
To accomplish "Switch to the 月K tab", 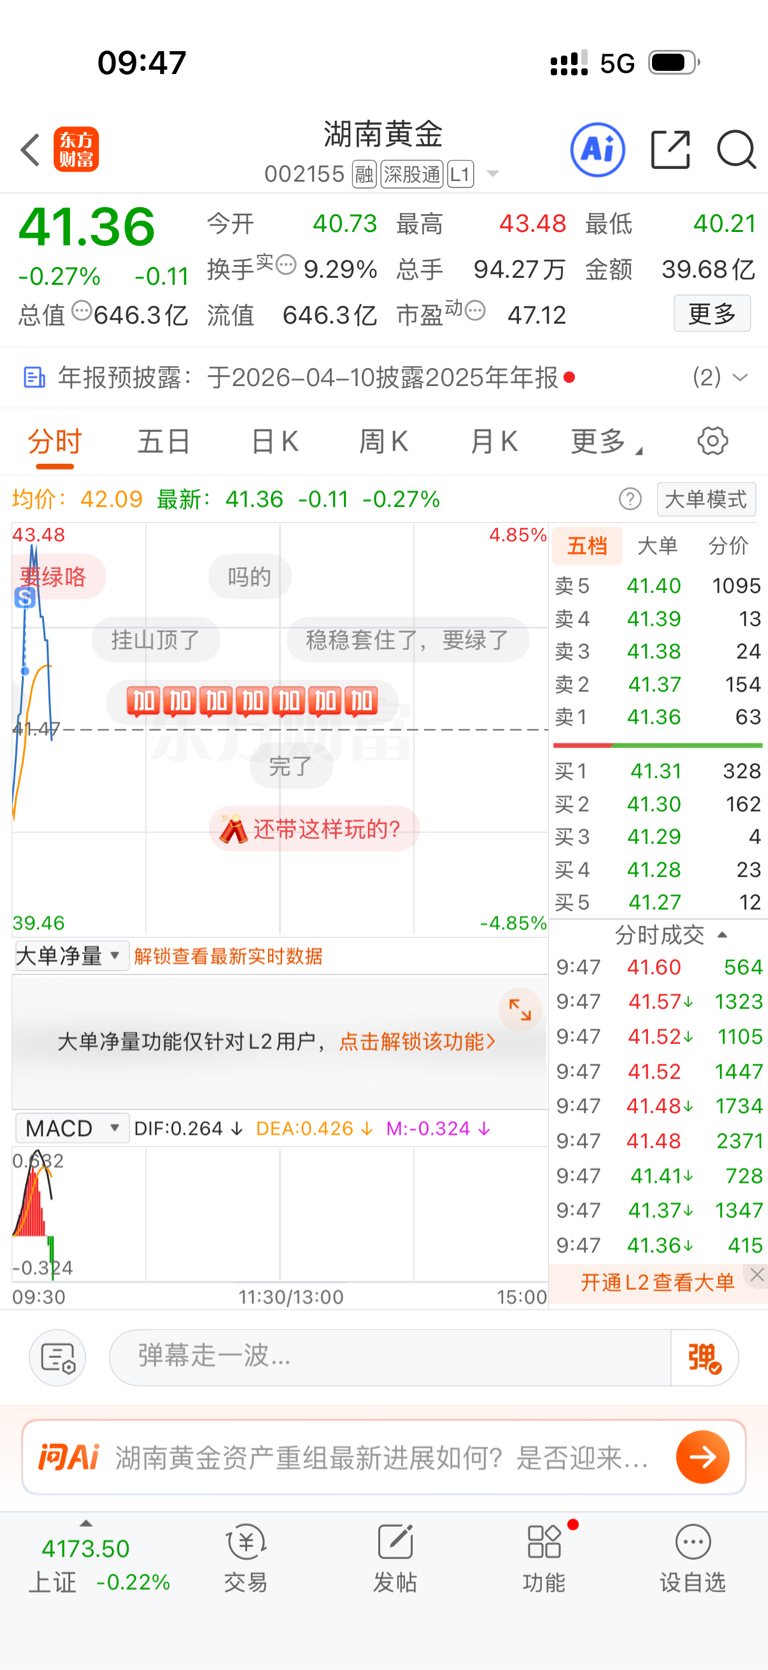I will (x=493, y=441).
